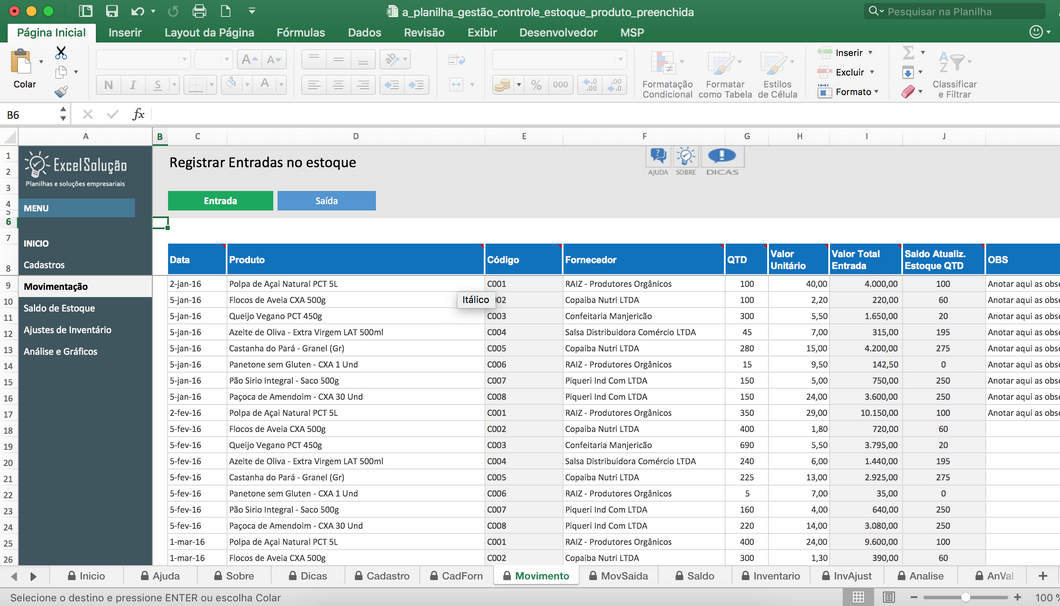Click the fill color paint bucket icon
Screen dimensions: 1060x606
tap(231, 84)
